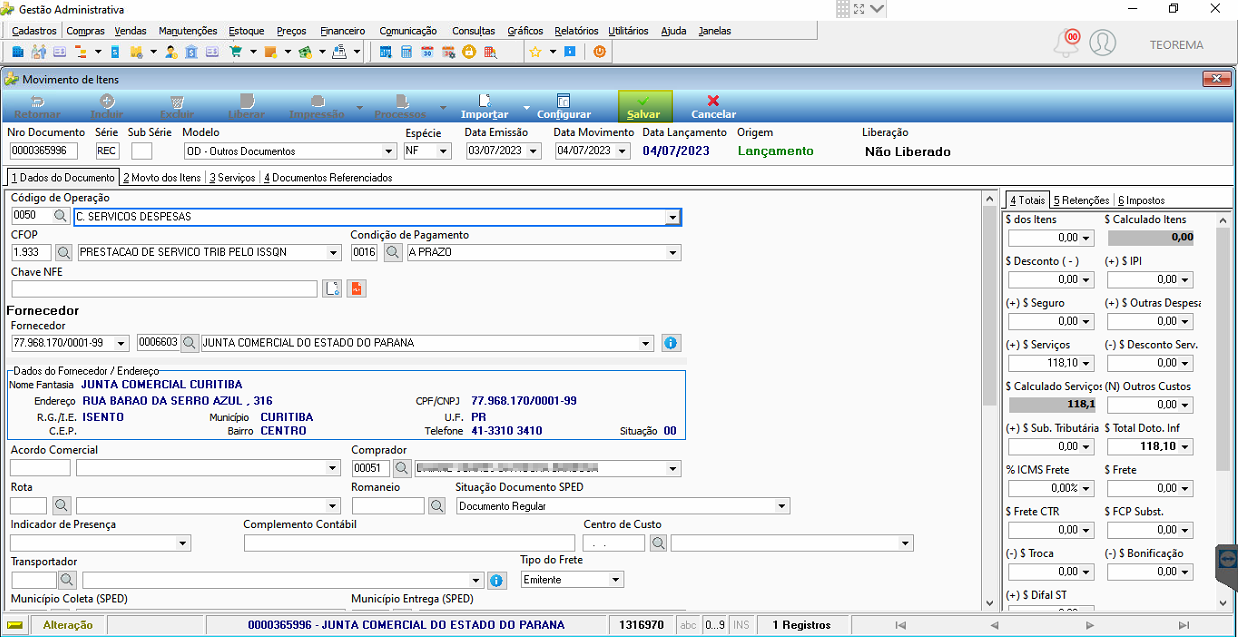Open the calculator icon in the toolbar
Viewport: 1238px width, 637px height.
click(x=407, y=51)
